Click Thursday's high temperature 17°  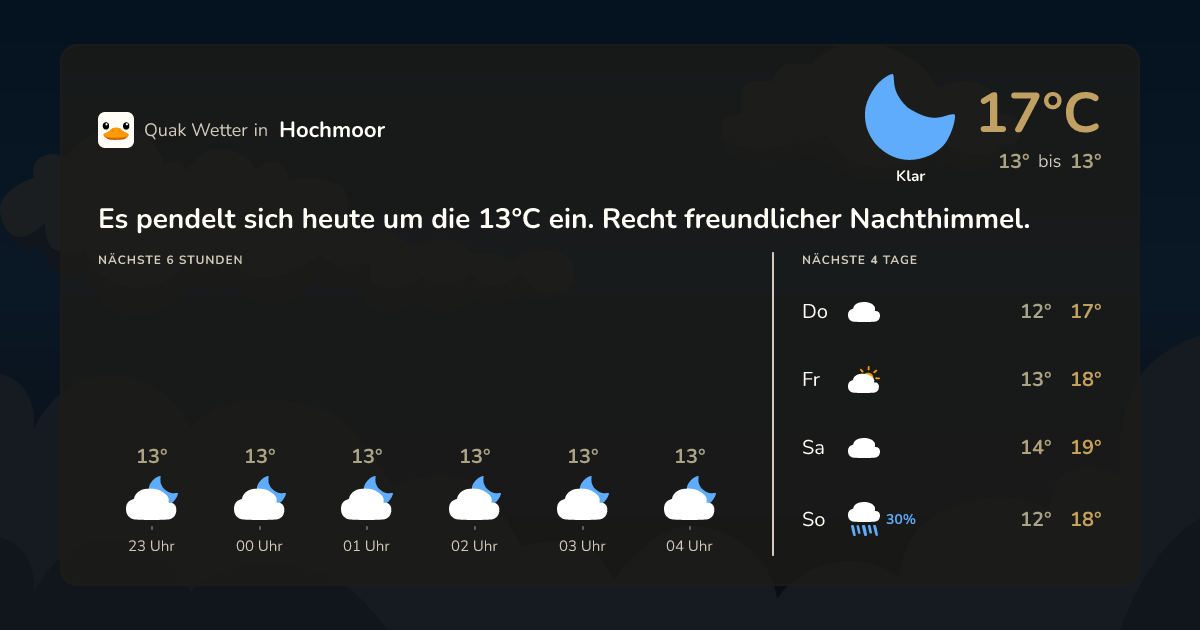point(1086,312)
